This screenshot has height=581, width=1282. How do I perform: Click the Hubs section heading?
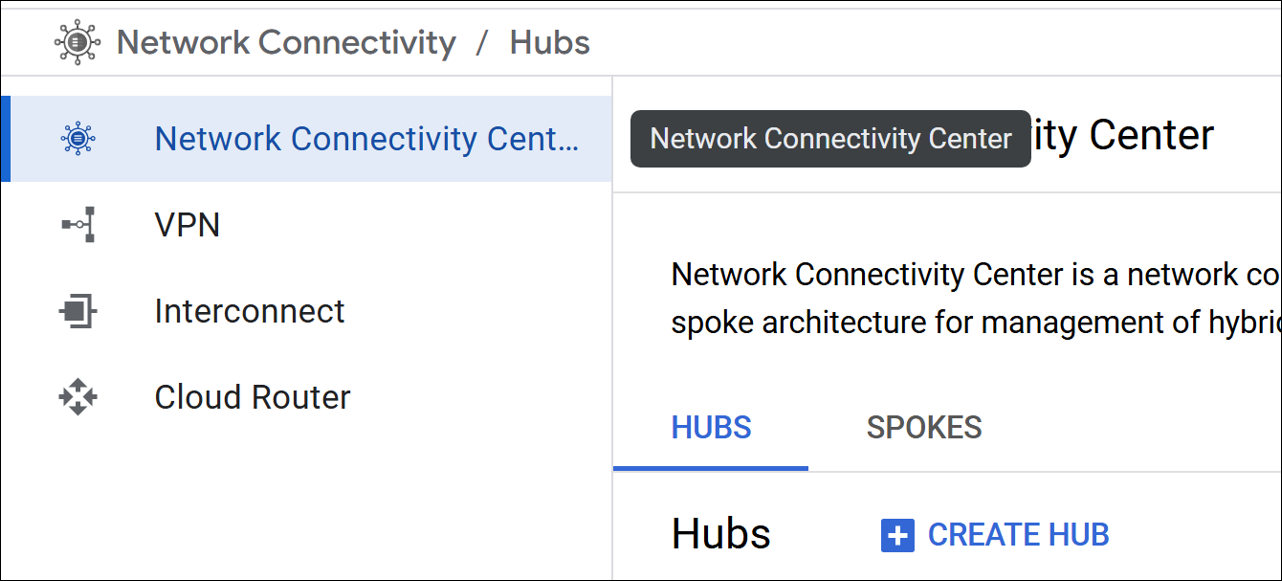pos(720,533)
